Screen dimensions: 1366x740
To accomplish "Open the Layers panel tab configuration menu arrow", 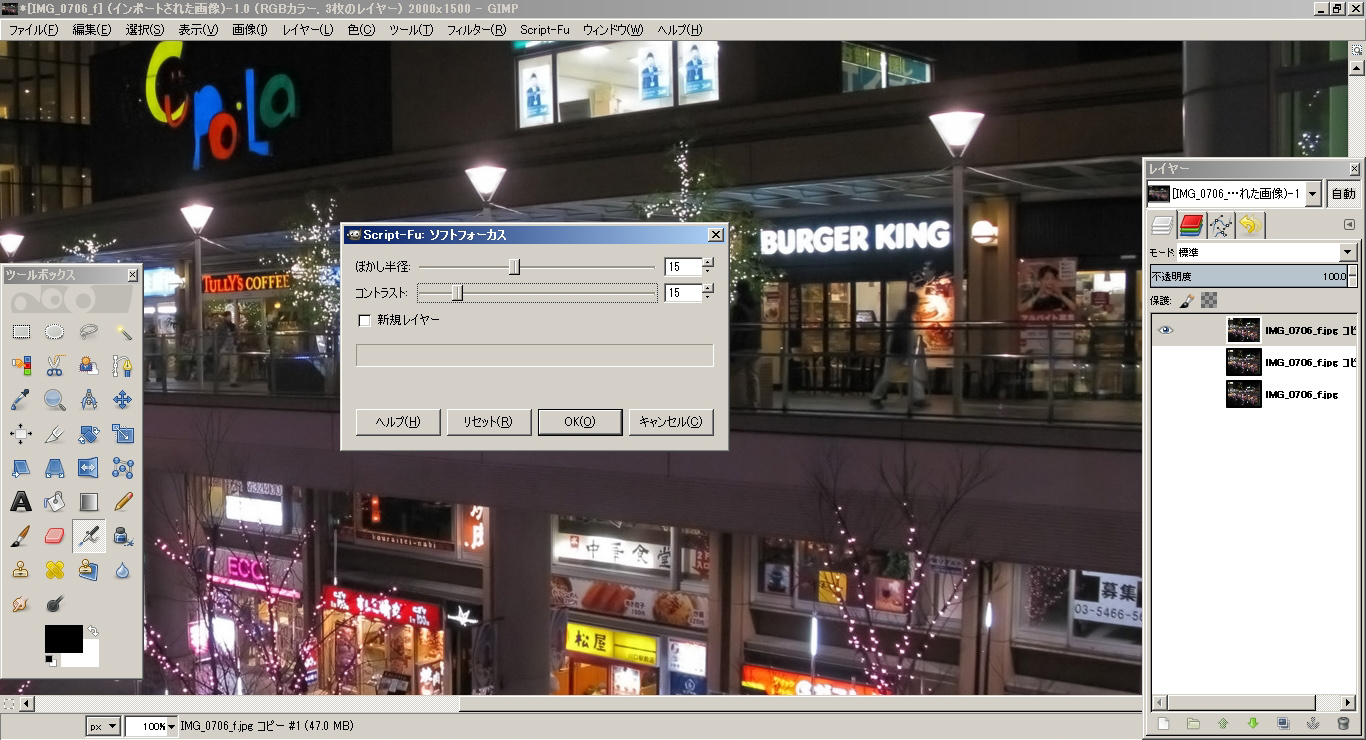I will [x=1349, y=225].
